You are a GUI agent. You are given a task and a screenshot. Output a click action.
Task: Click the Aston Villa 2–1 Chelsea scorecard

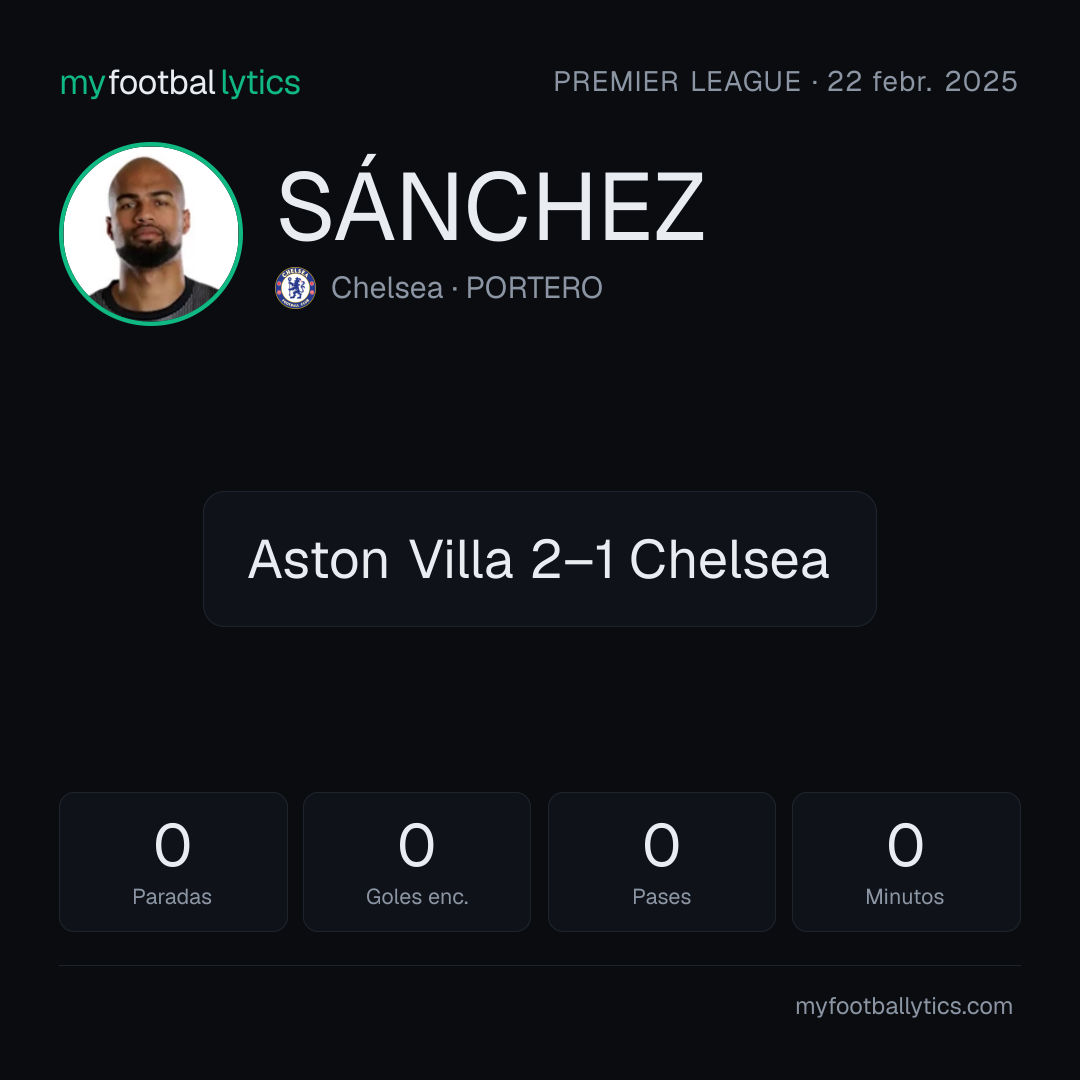(x=539, y=559)
